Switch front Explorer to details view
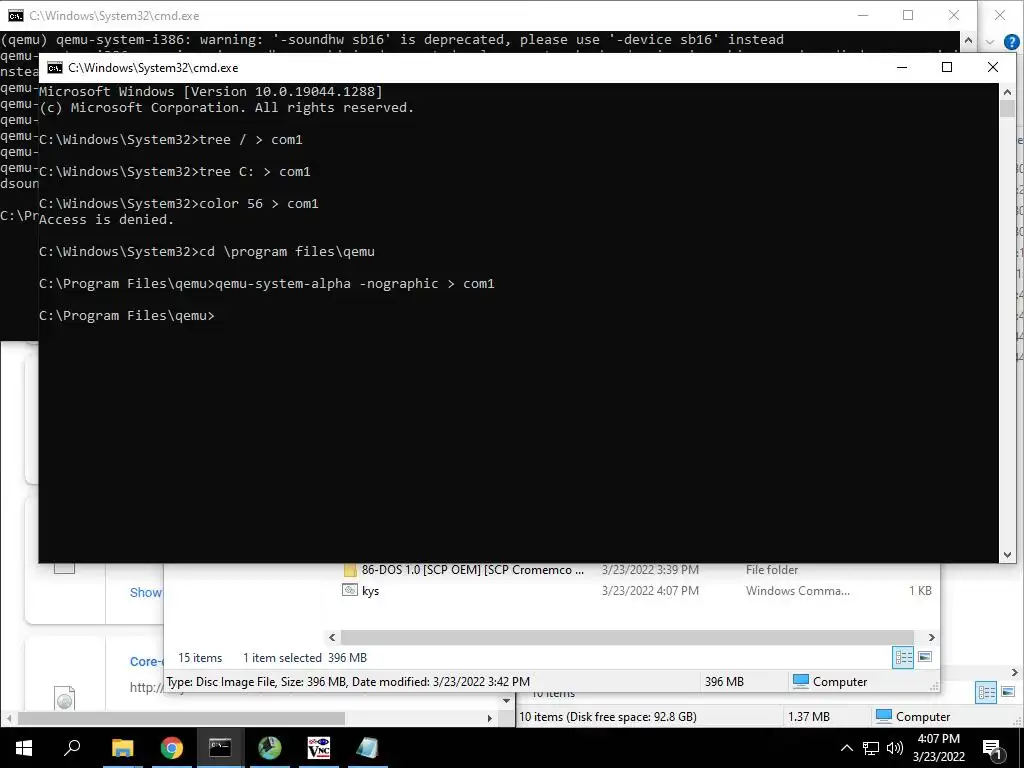 [x=903, y=657]
